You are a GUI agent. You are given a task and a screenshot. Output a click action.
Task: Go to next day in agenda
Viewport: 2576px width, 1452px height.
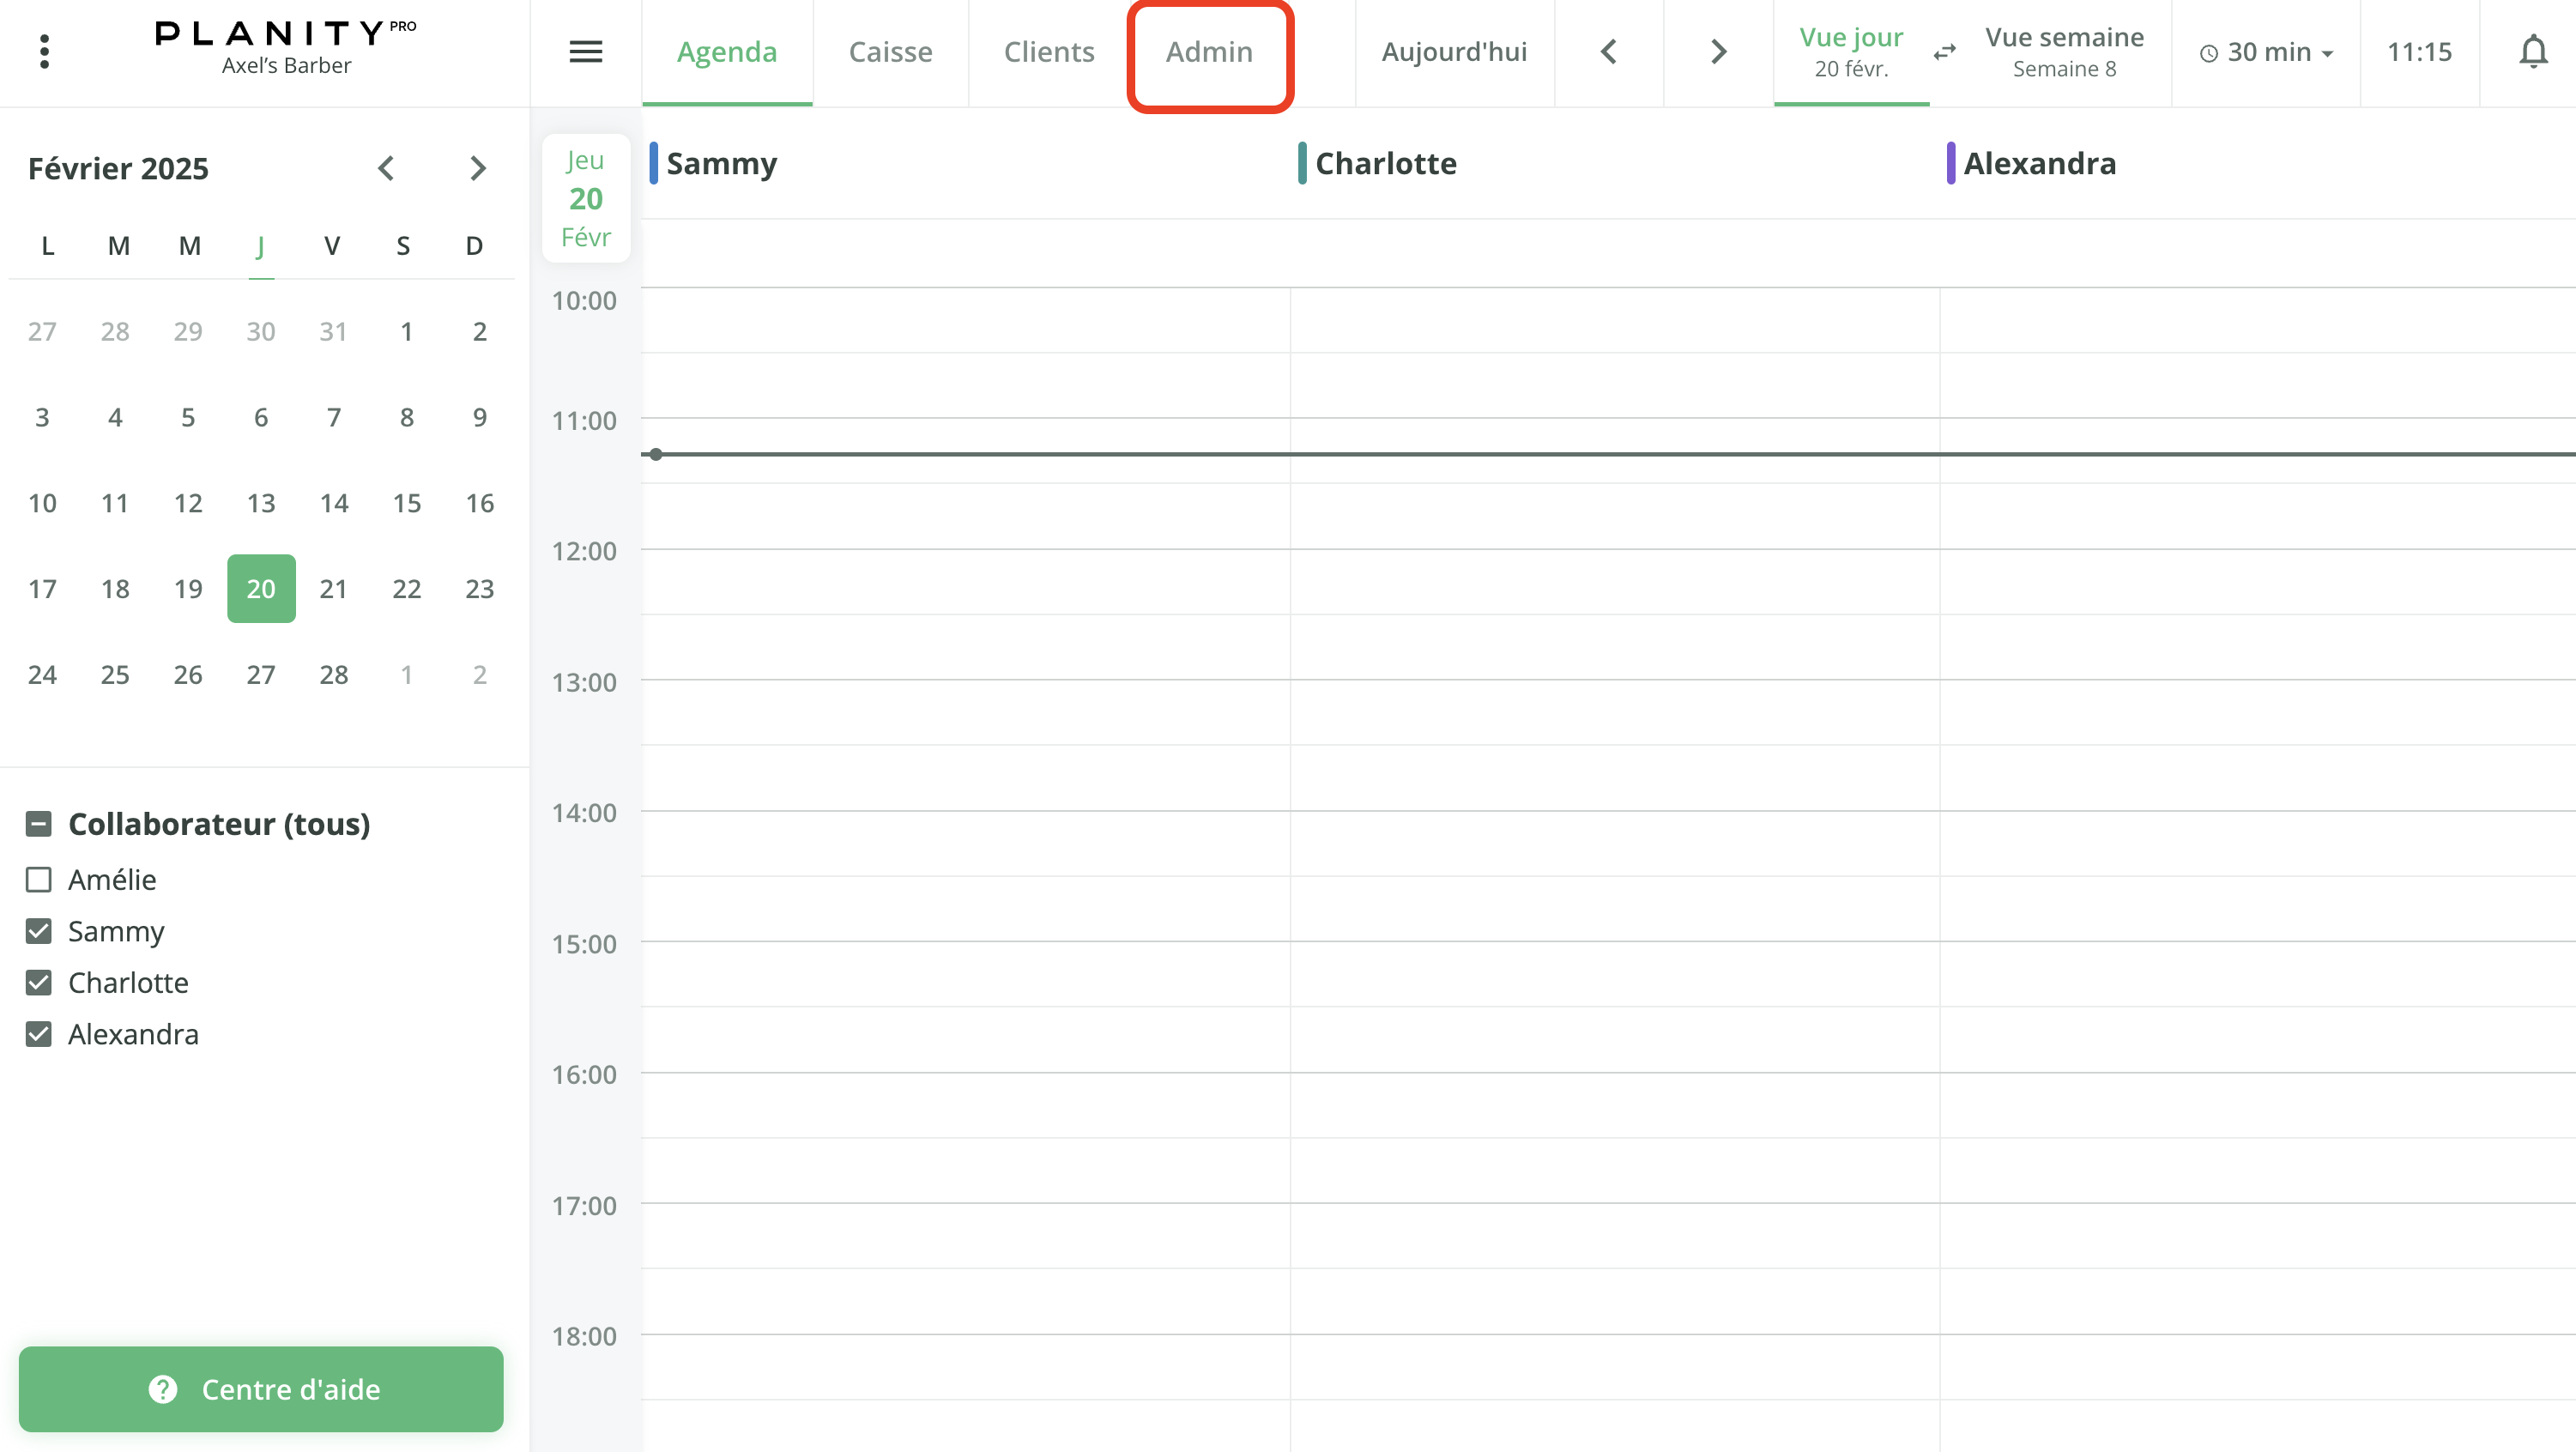coord(1718,51)
